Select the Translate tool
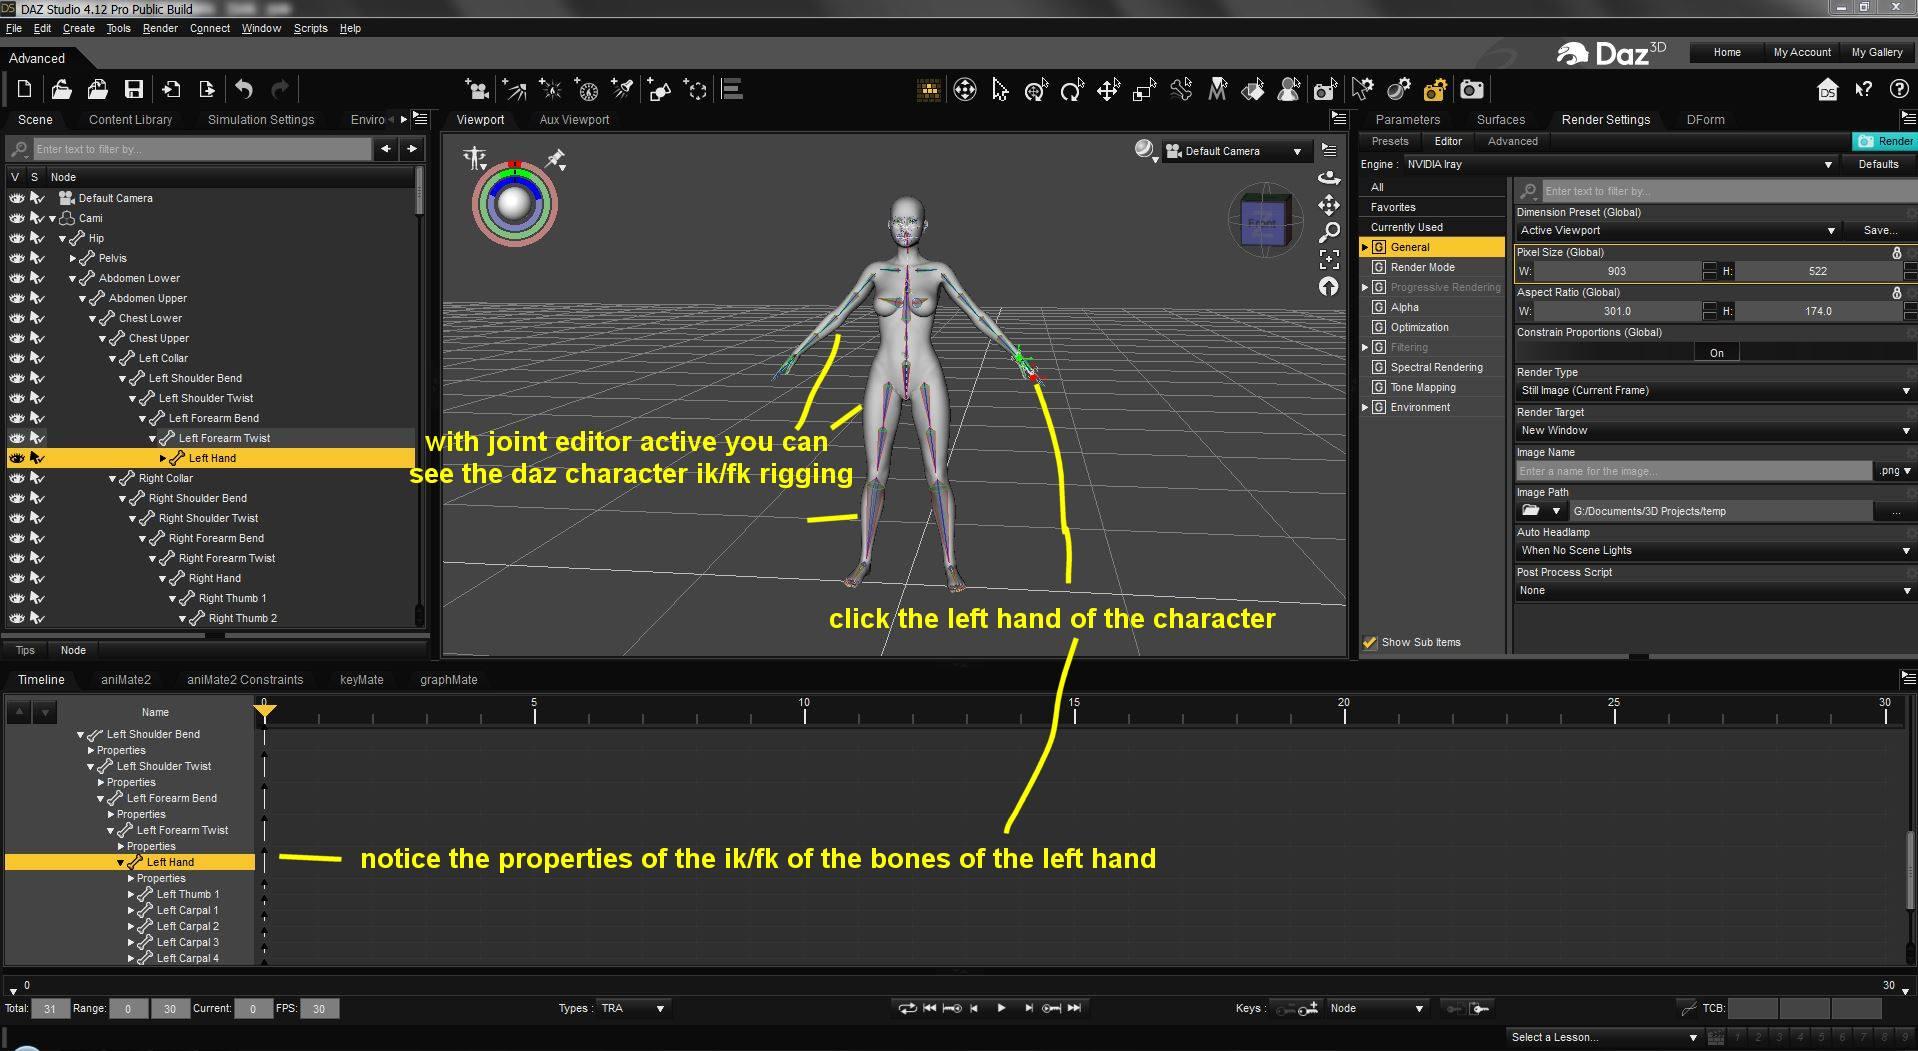The width and height of the screenshot is (1918, 1051). 1108,90
